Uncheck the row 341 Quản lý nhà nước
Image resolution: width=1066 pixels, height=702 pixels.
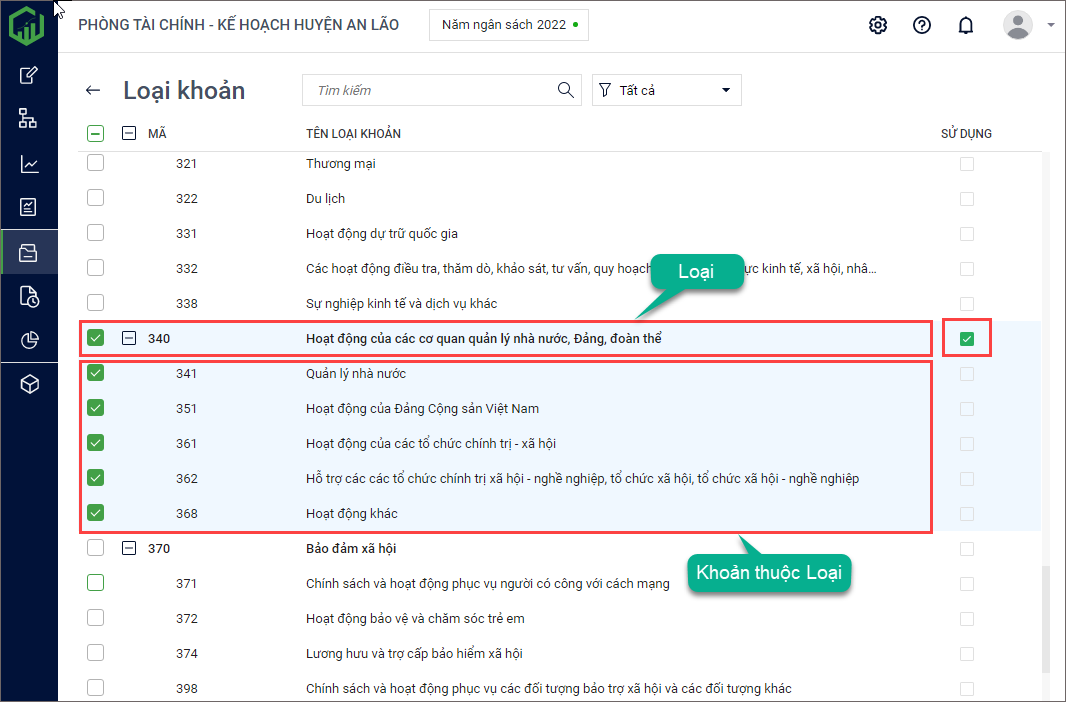click(95, 373)
